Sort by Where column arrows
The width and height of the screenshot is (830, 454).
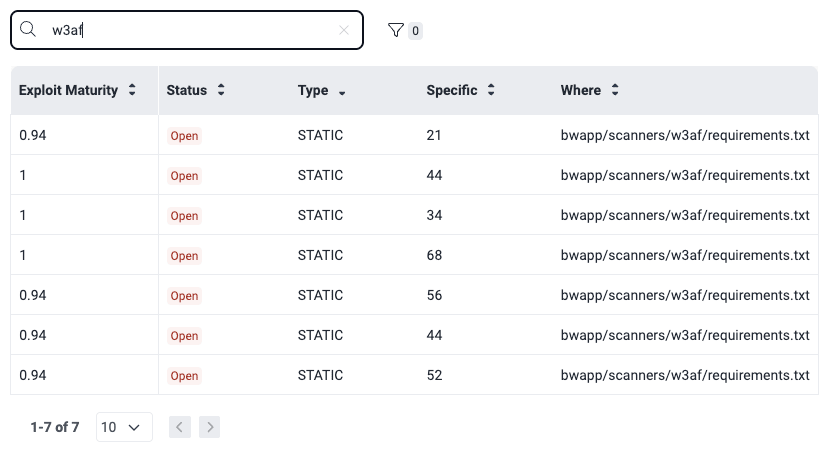[x=615, y=90]
